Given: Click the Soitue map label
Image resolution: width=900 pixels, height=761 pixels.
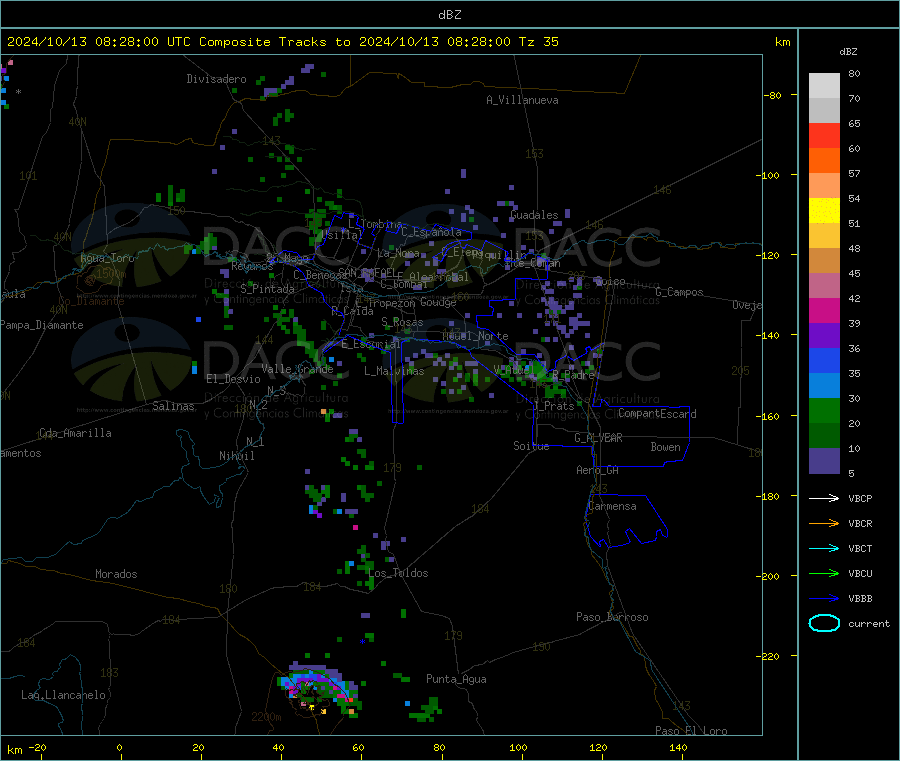Looking at the screenshot, I should point(531,446).
